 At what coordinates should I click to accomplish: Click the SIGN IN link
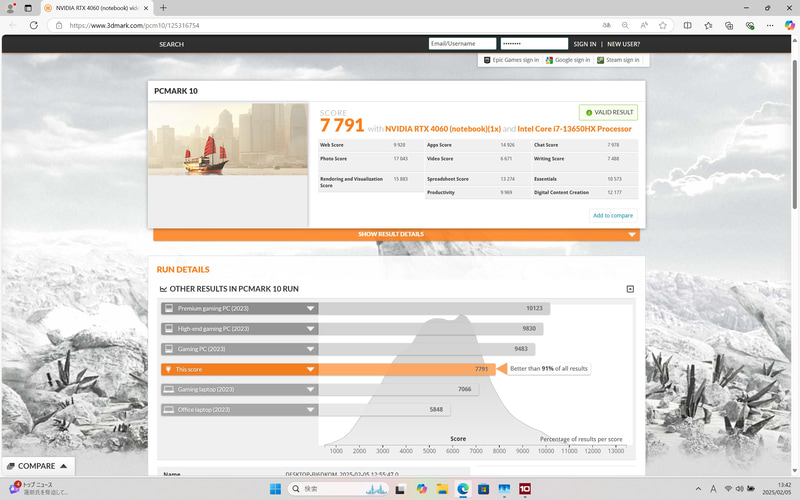coord(585,44)
